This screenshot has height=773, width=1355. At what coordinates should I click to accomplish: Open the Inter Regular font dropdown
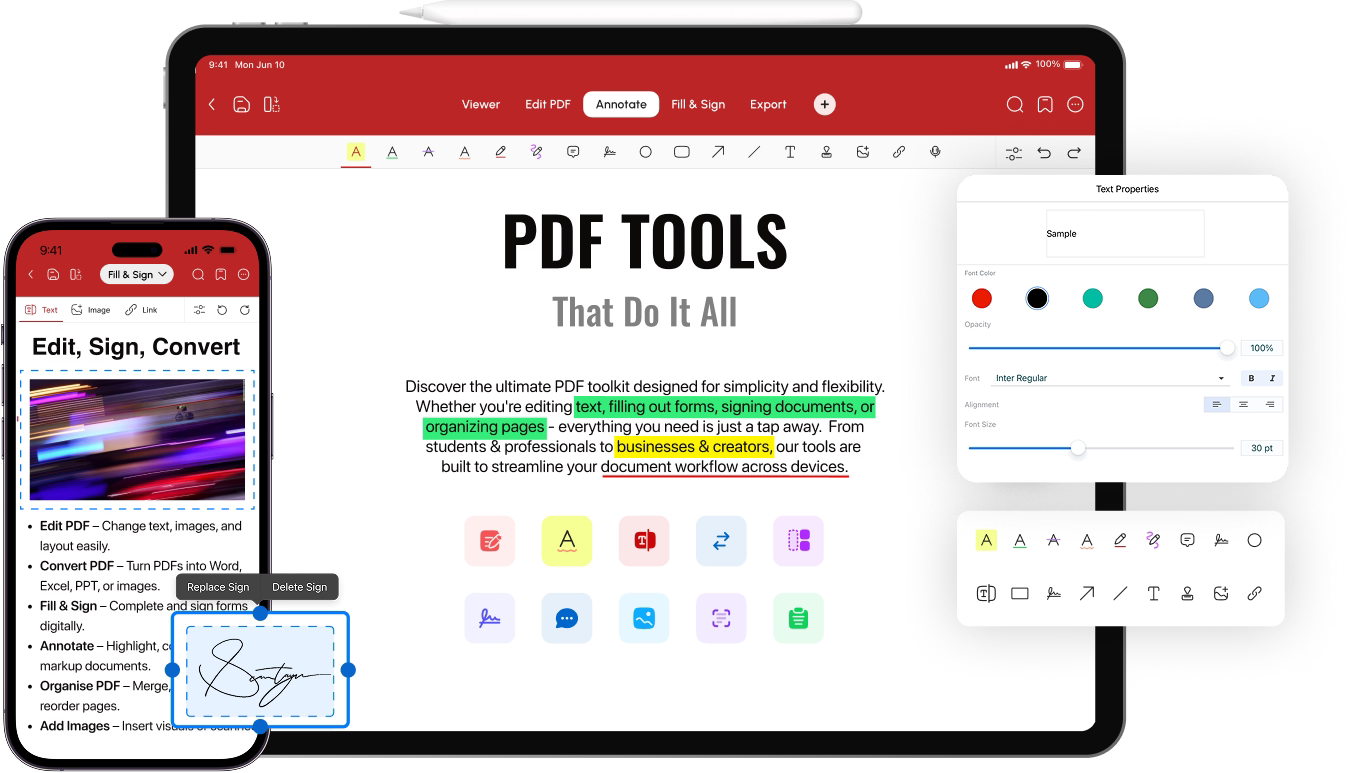click(1110, 377)
